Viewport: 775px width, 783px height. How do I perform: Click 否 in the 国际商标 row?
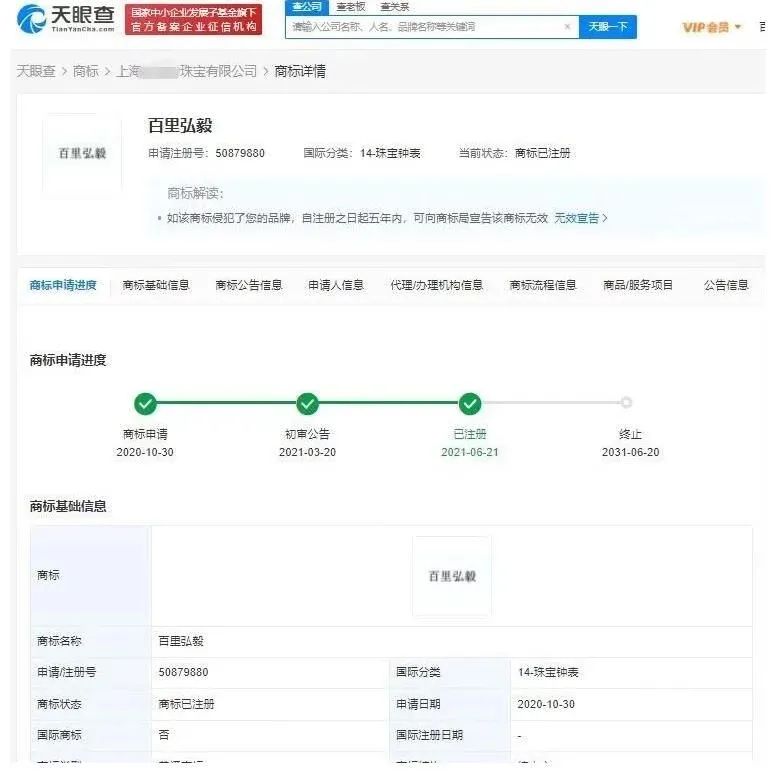164,735
